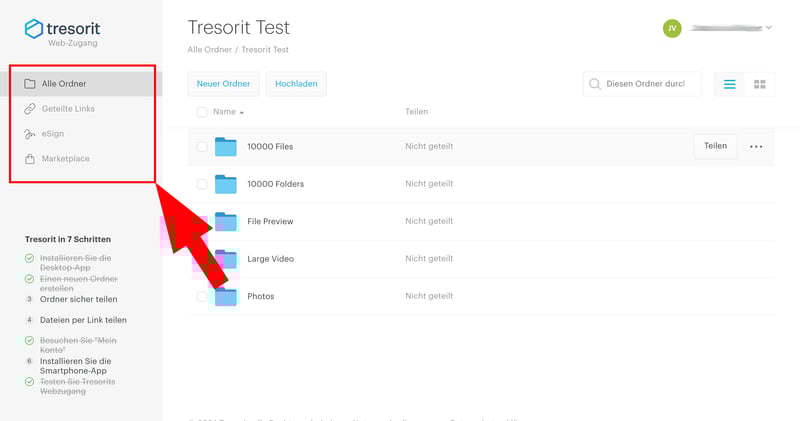Click the JV user avatar
Viewport: 800px width, 421px height.
pos(672,28)
